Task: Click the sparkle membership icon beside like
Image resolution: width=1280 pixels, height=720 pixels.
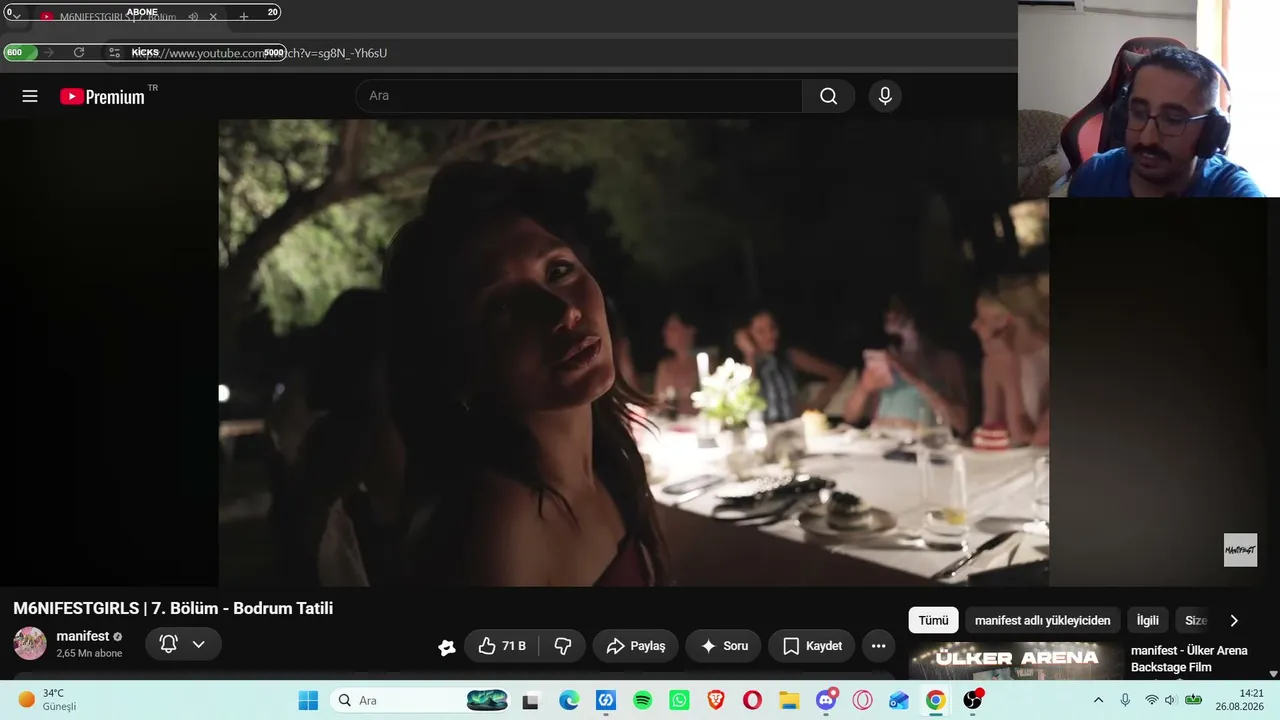Action: point(447,647)
